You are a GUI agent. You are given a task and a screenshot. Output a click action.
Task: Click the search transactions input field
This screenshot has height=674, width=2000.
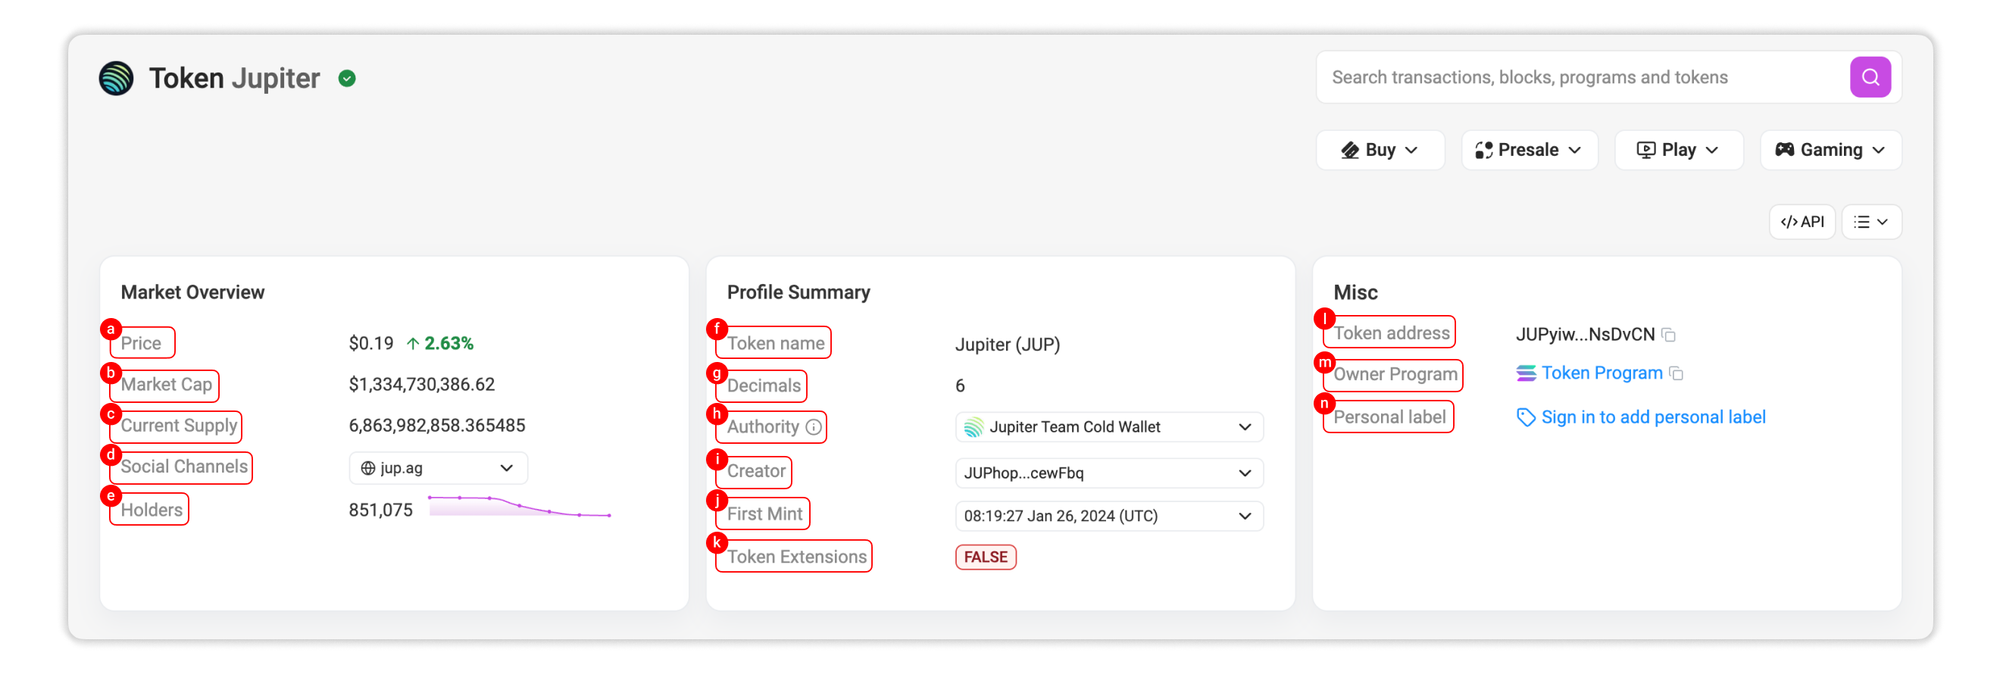pyautogui.click(x=1580, y=77)
